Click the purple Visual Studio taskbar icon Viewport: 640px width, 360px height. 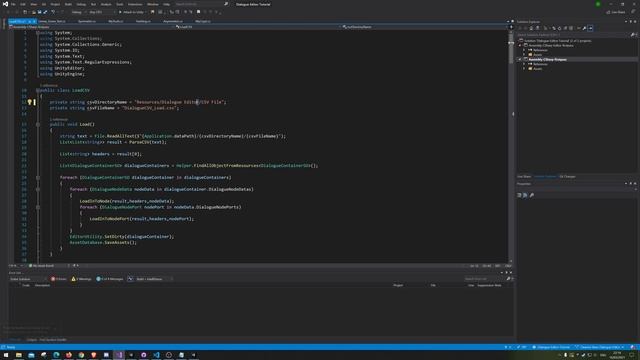pos(119,356)
